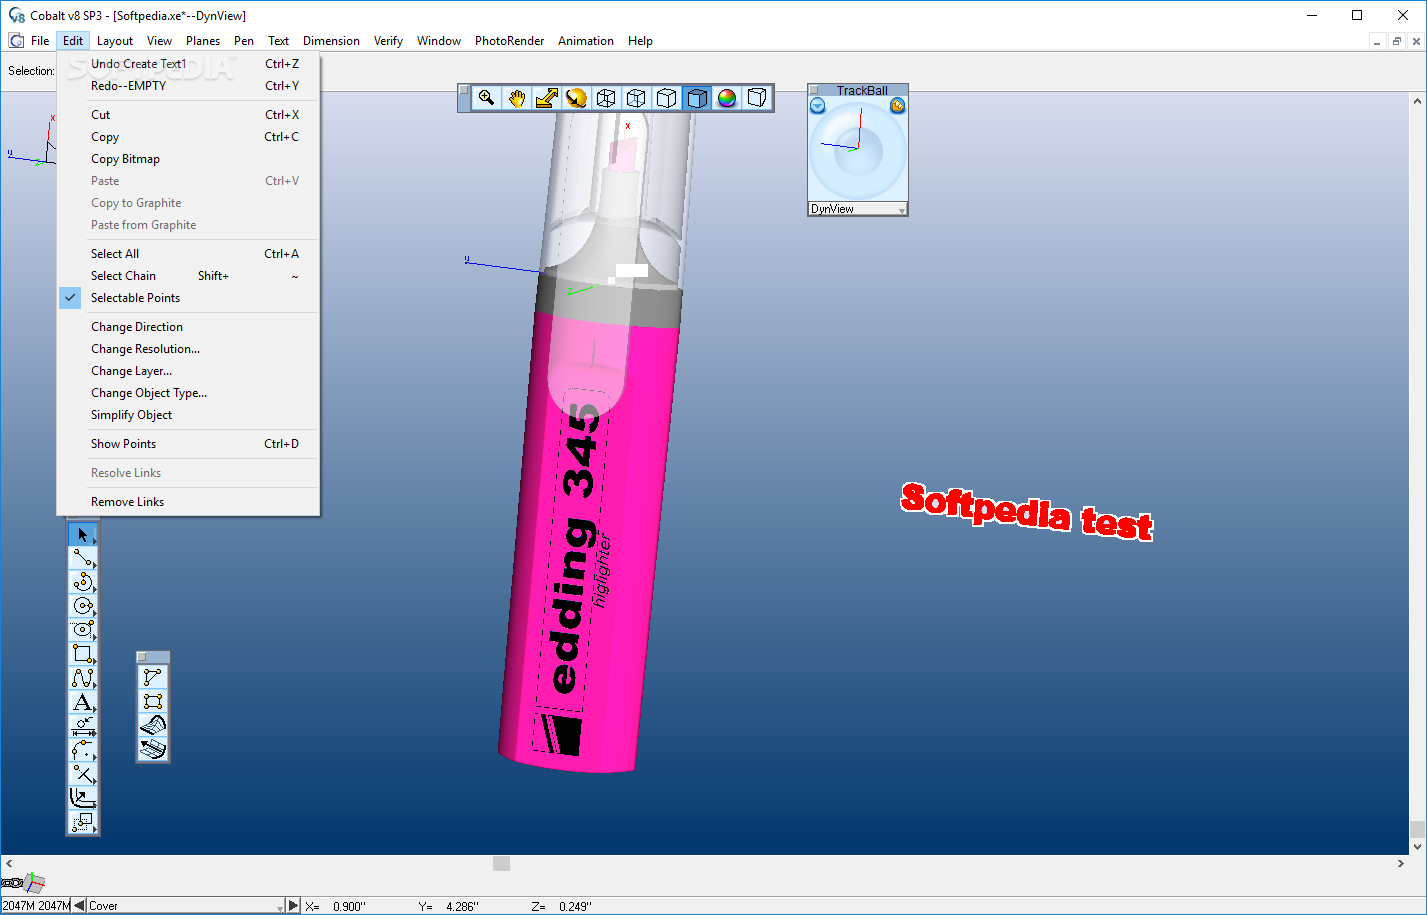Open the rainbow sphere render options

coord(726,98)
